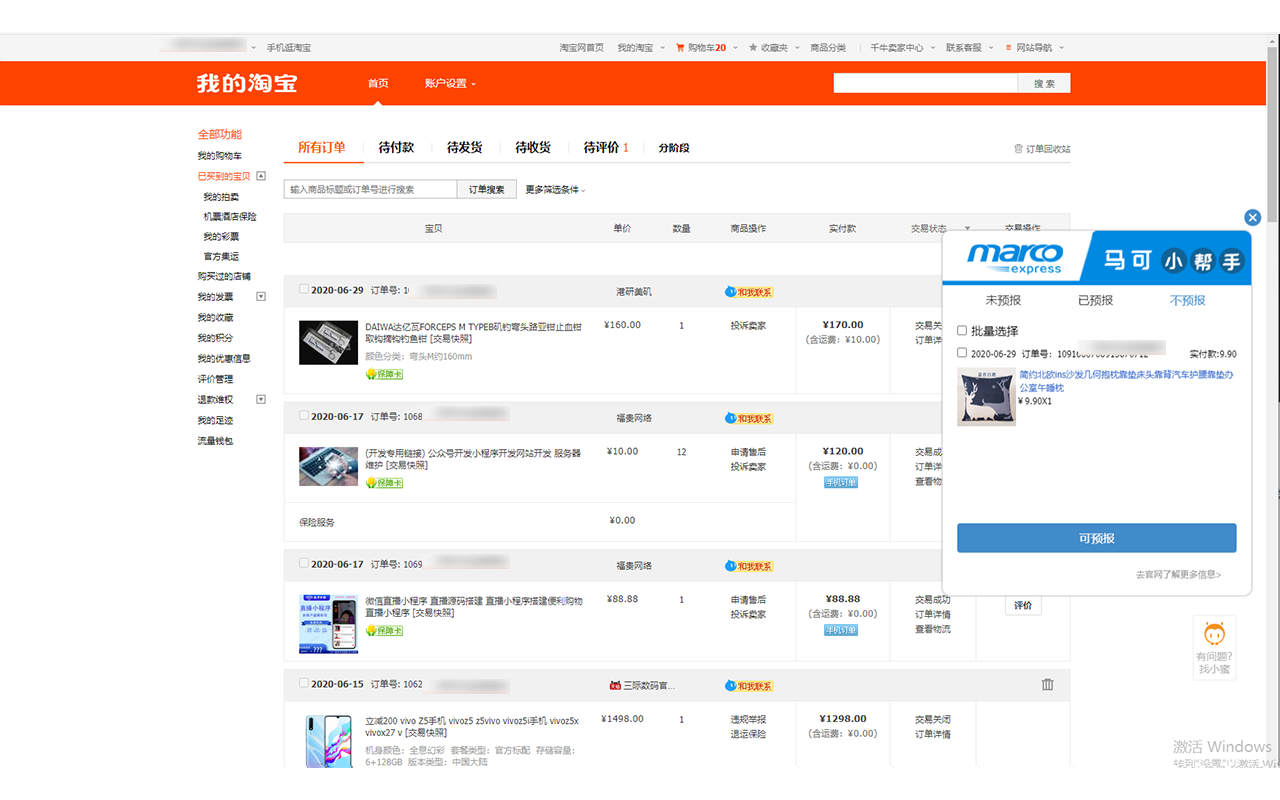
Task: Click 保障卡 badge on 公众号开发 item
Action: pos(384,482)
